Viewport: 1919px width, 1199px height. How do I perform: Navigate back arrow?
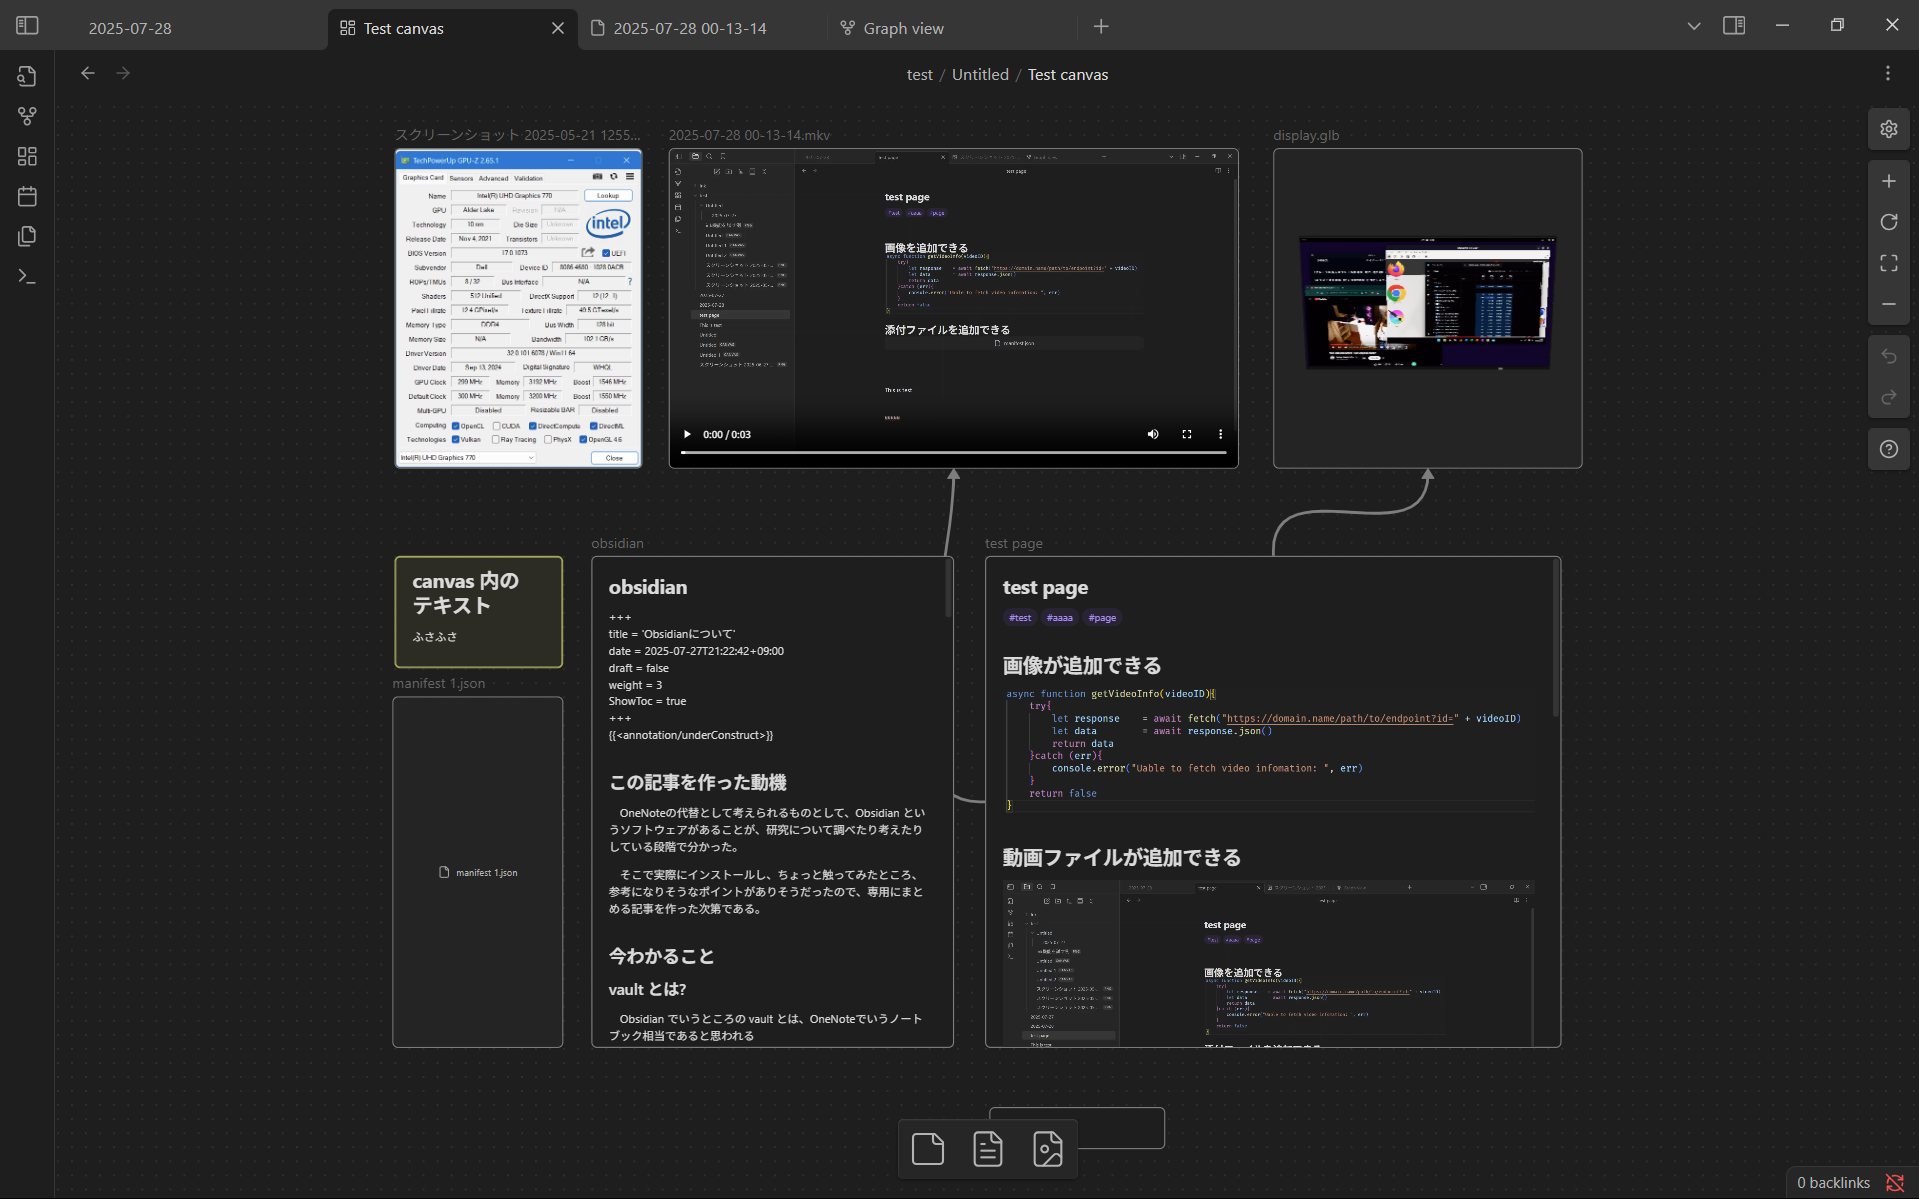click(x=88, y=73)
